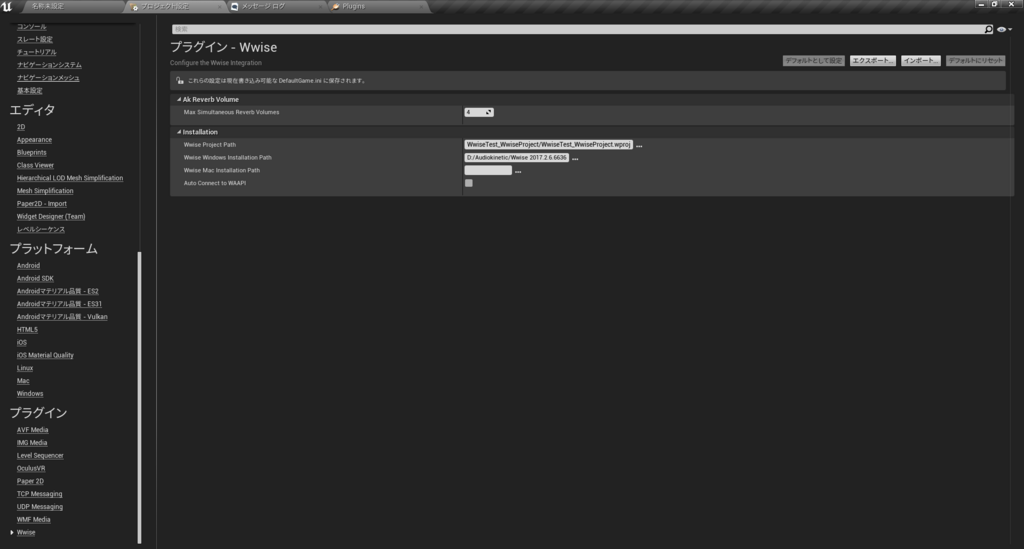Open Class Viewer settings

click(x=35, y=166)
